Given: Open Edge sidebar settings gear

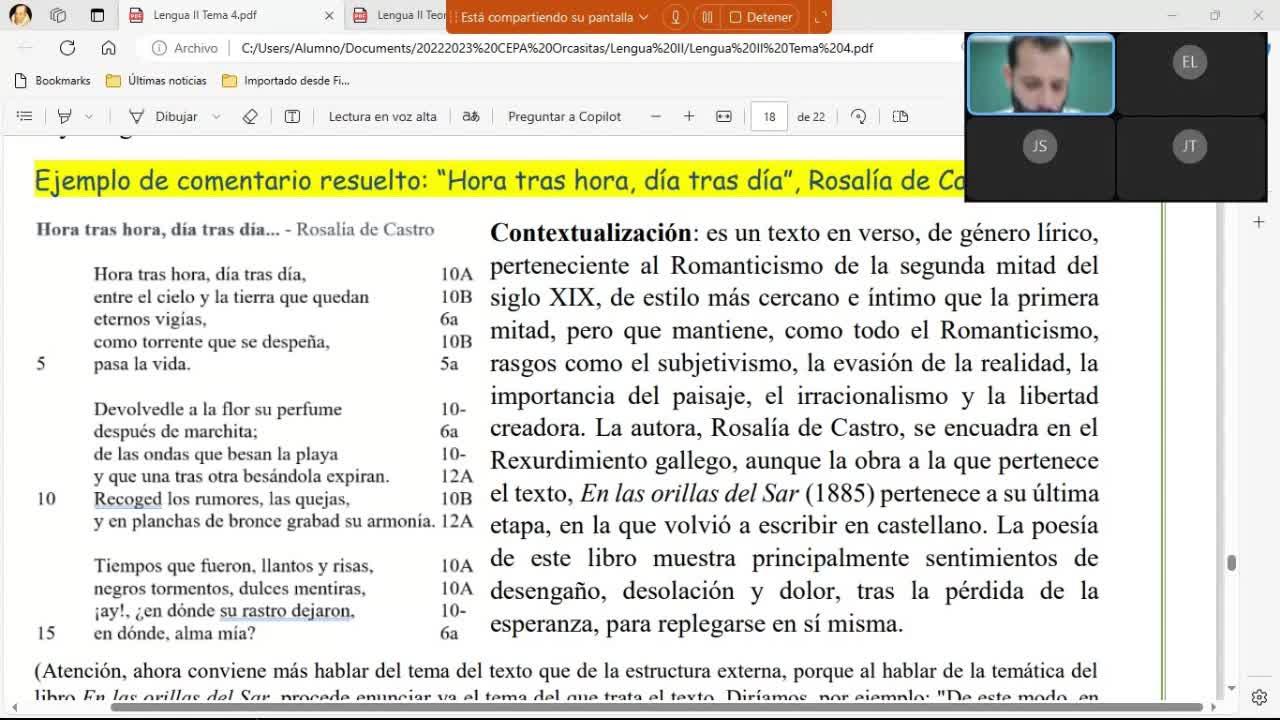Looking at the screenshot, I should pos(1259,697).
